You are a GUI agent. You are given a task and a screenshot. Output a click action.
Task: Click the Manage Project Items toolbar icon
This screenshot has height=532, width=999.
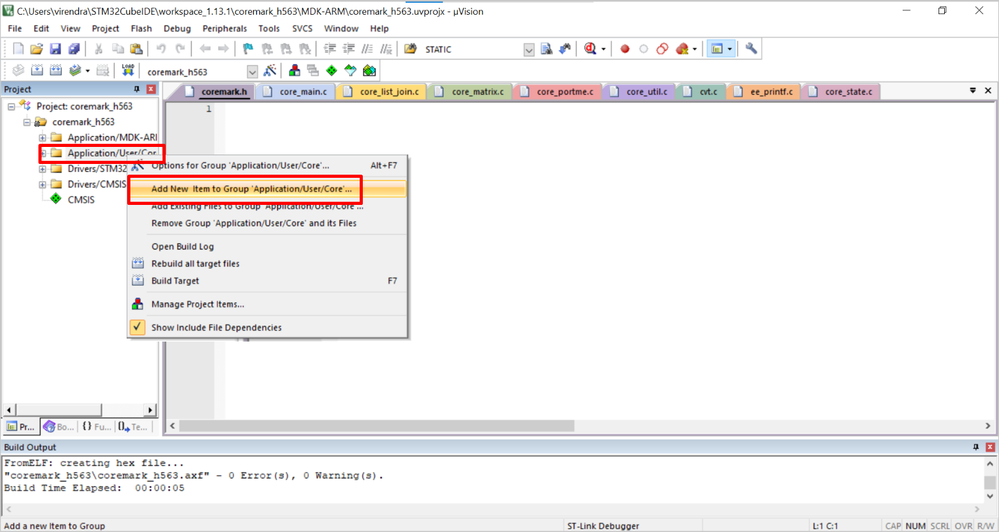pyautogui.click(x=294, y=71)
